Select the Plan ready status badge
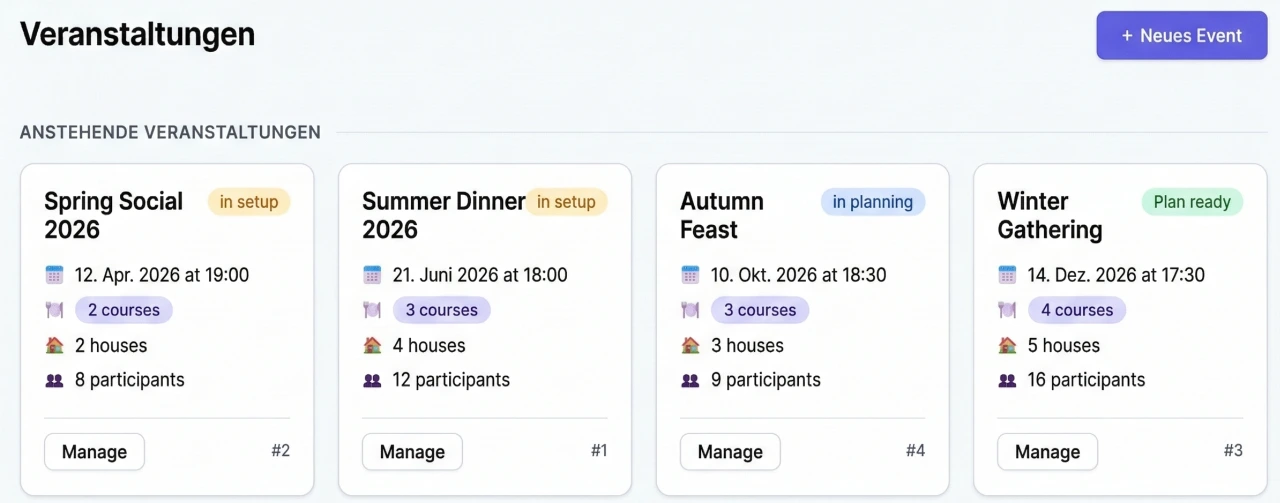Viewport: 1280px width, 503px height. pyautogui.click(x=1192, y=202)
